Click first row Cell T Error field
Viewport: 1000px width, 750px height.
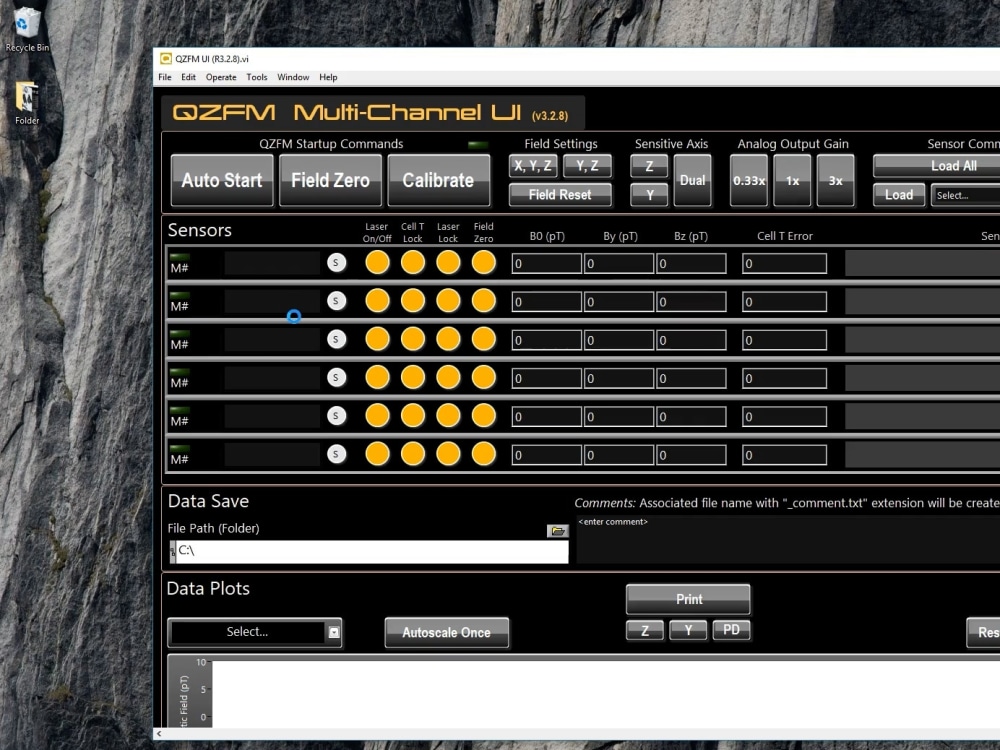[784, 263]
